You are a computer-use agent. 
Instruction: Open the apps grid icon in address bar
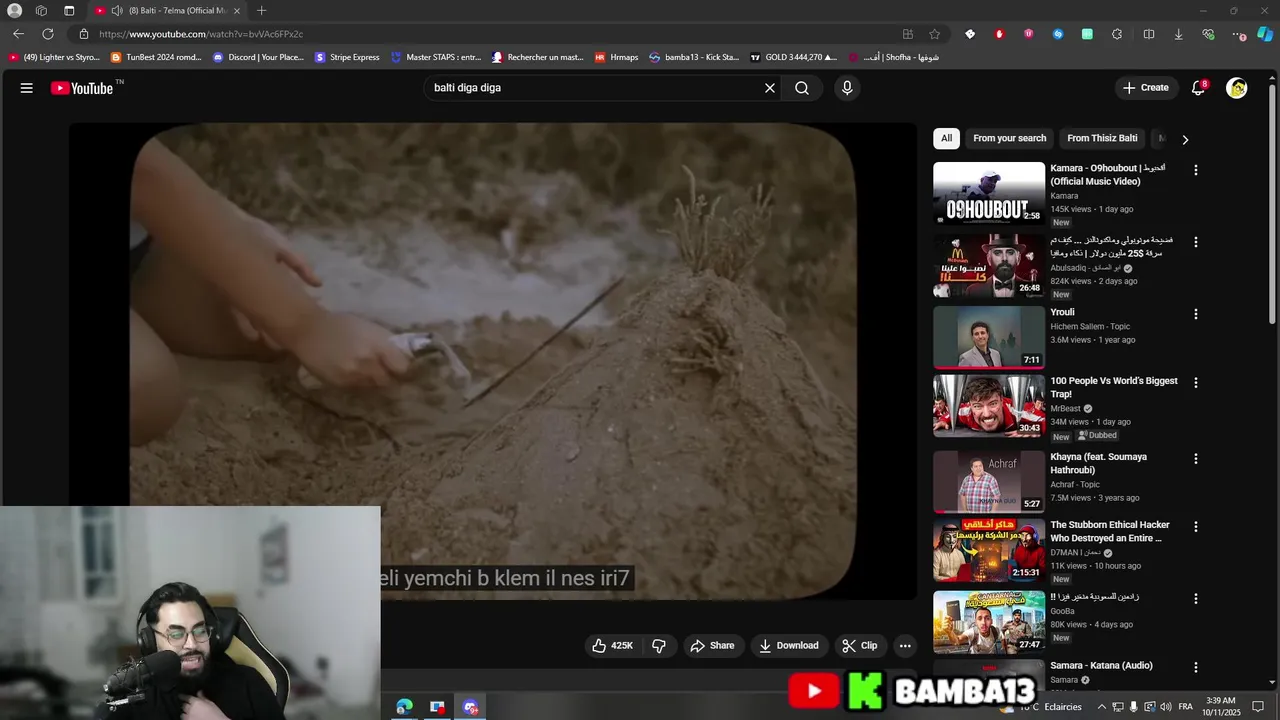tap(908, 34)
